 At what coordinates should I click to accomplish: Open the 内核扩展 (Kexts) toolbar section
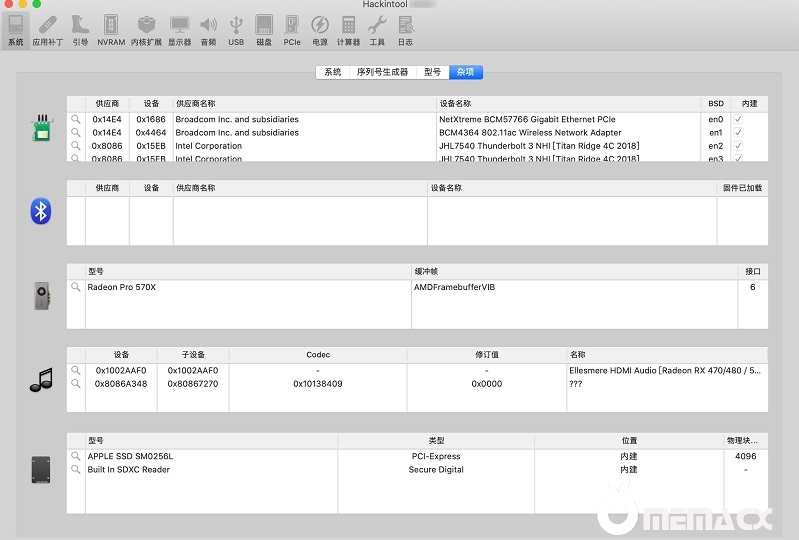point(147,29)
